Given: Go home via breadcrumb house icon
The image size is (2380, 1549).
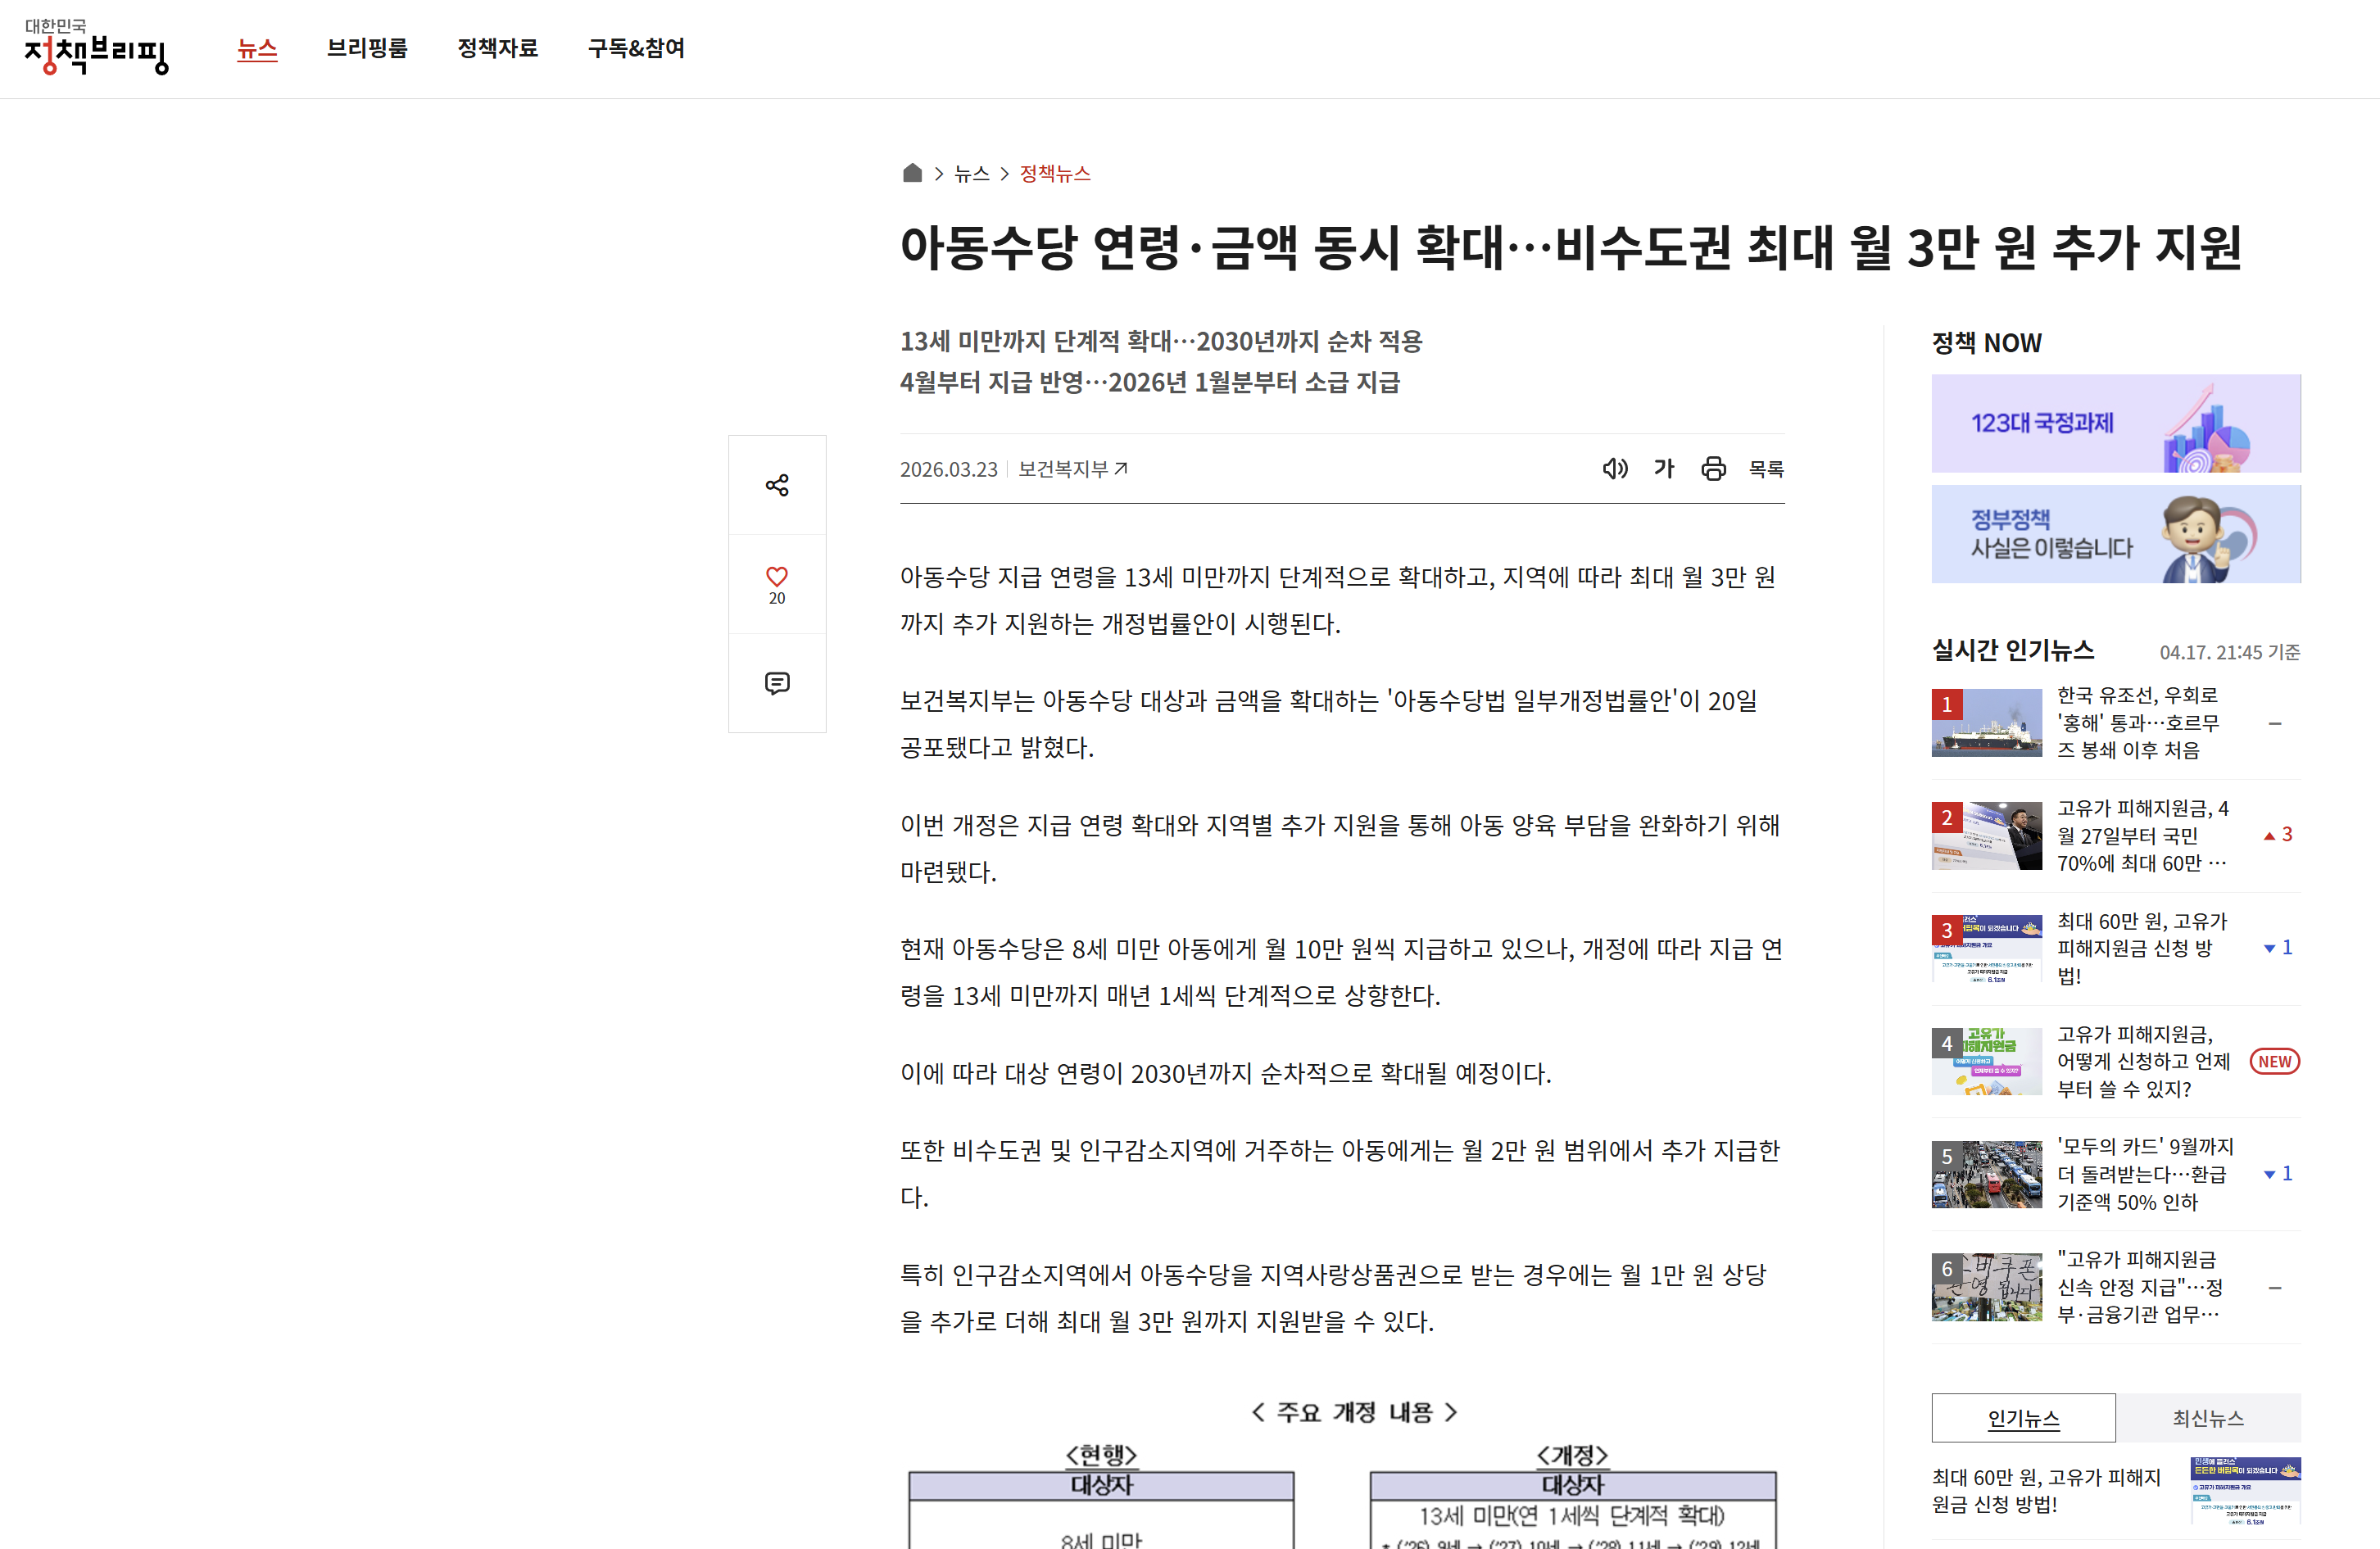Looking at the screenshot, I should point(912,173).
